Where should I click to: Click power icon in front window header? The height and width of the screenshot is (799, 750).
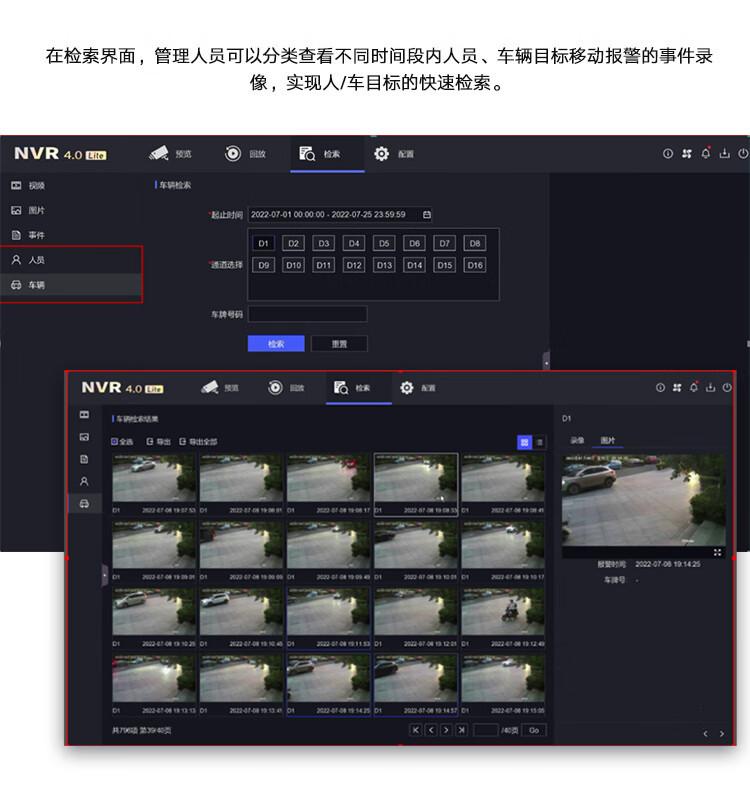click(x=727, y=387)
